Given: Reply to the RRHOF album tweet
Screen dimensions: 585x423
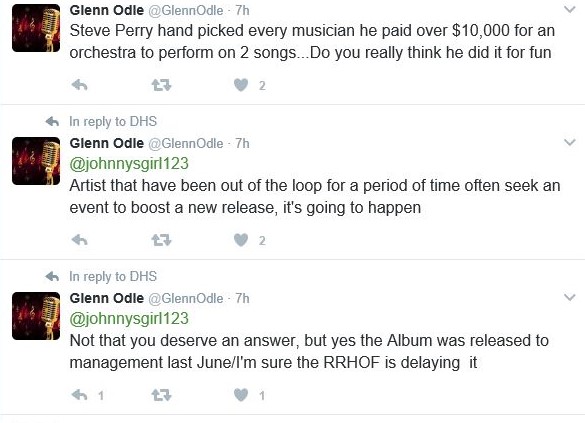Looking at the screenshot, I should (79, 395).
